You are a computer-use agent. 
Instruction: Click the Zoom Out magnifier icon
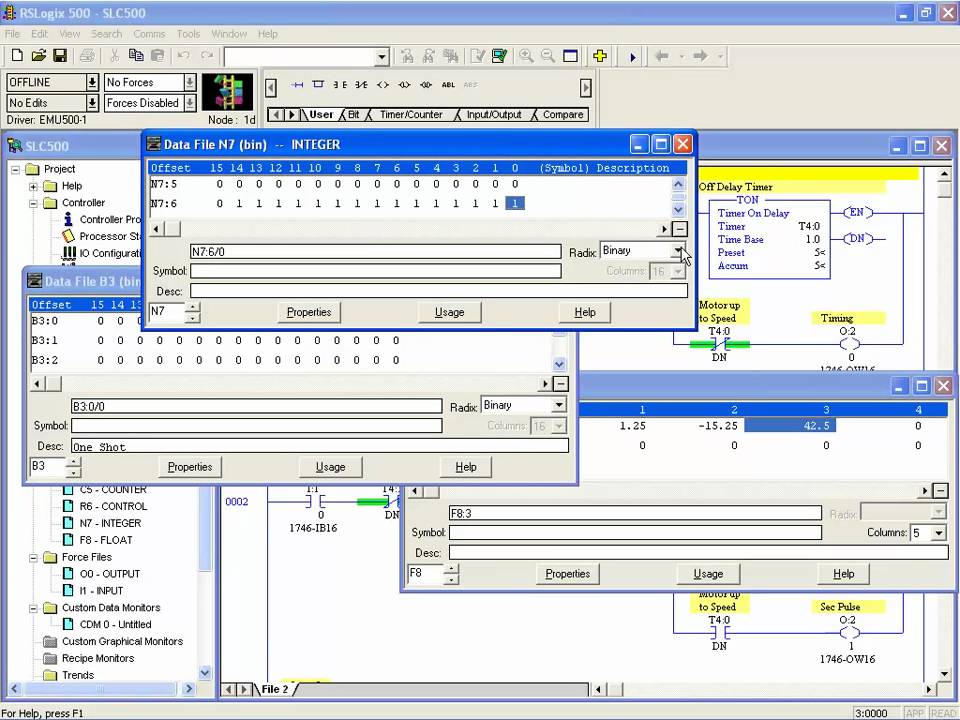[548, 56]
